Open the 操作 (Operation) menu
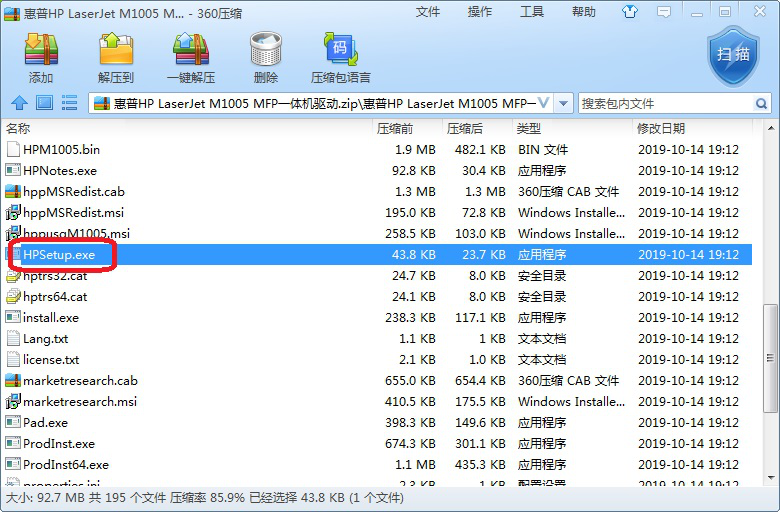The image size is (780, 512). (480, 12)
